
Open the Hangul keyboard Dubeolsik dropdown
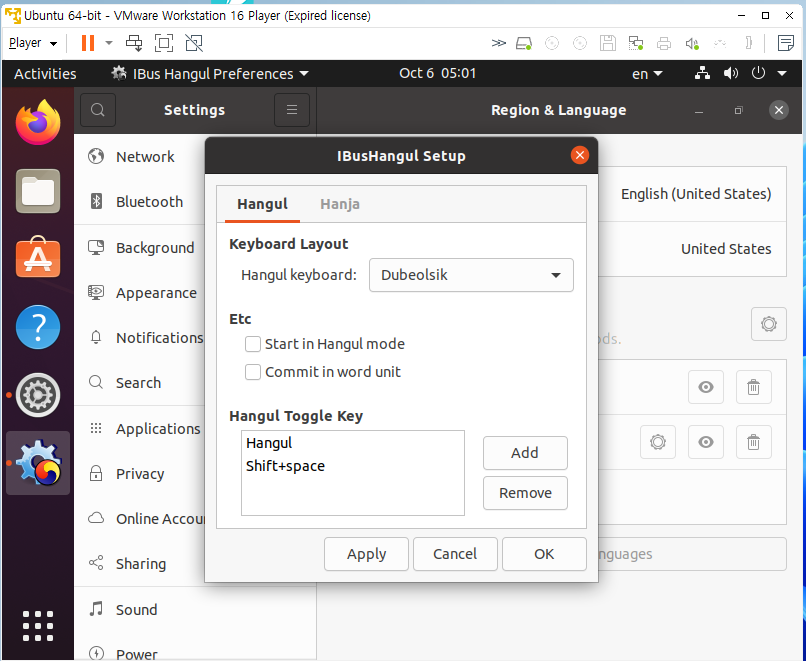click(471, 275)
